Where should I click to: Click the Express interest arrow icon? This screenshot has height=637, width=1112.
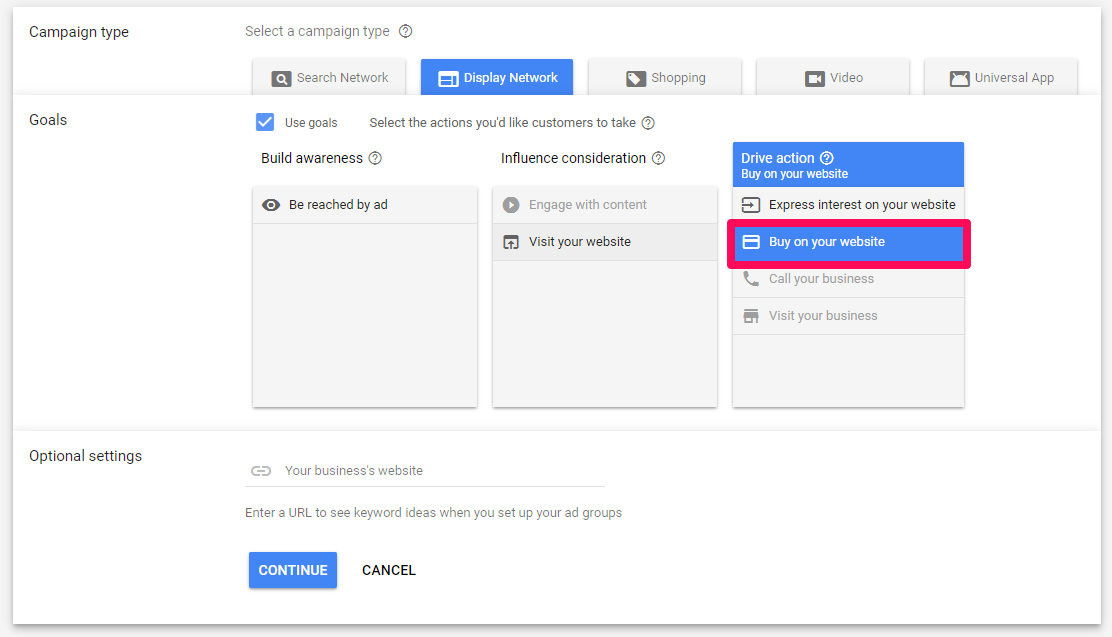click(x=750, y=205)
